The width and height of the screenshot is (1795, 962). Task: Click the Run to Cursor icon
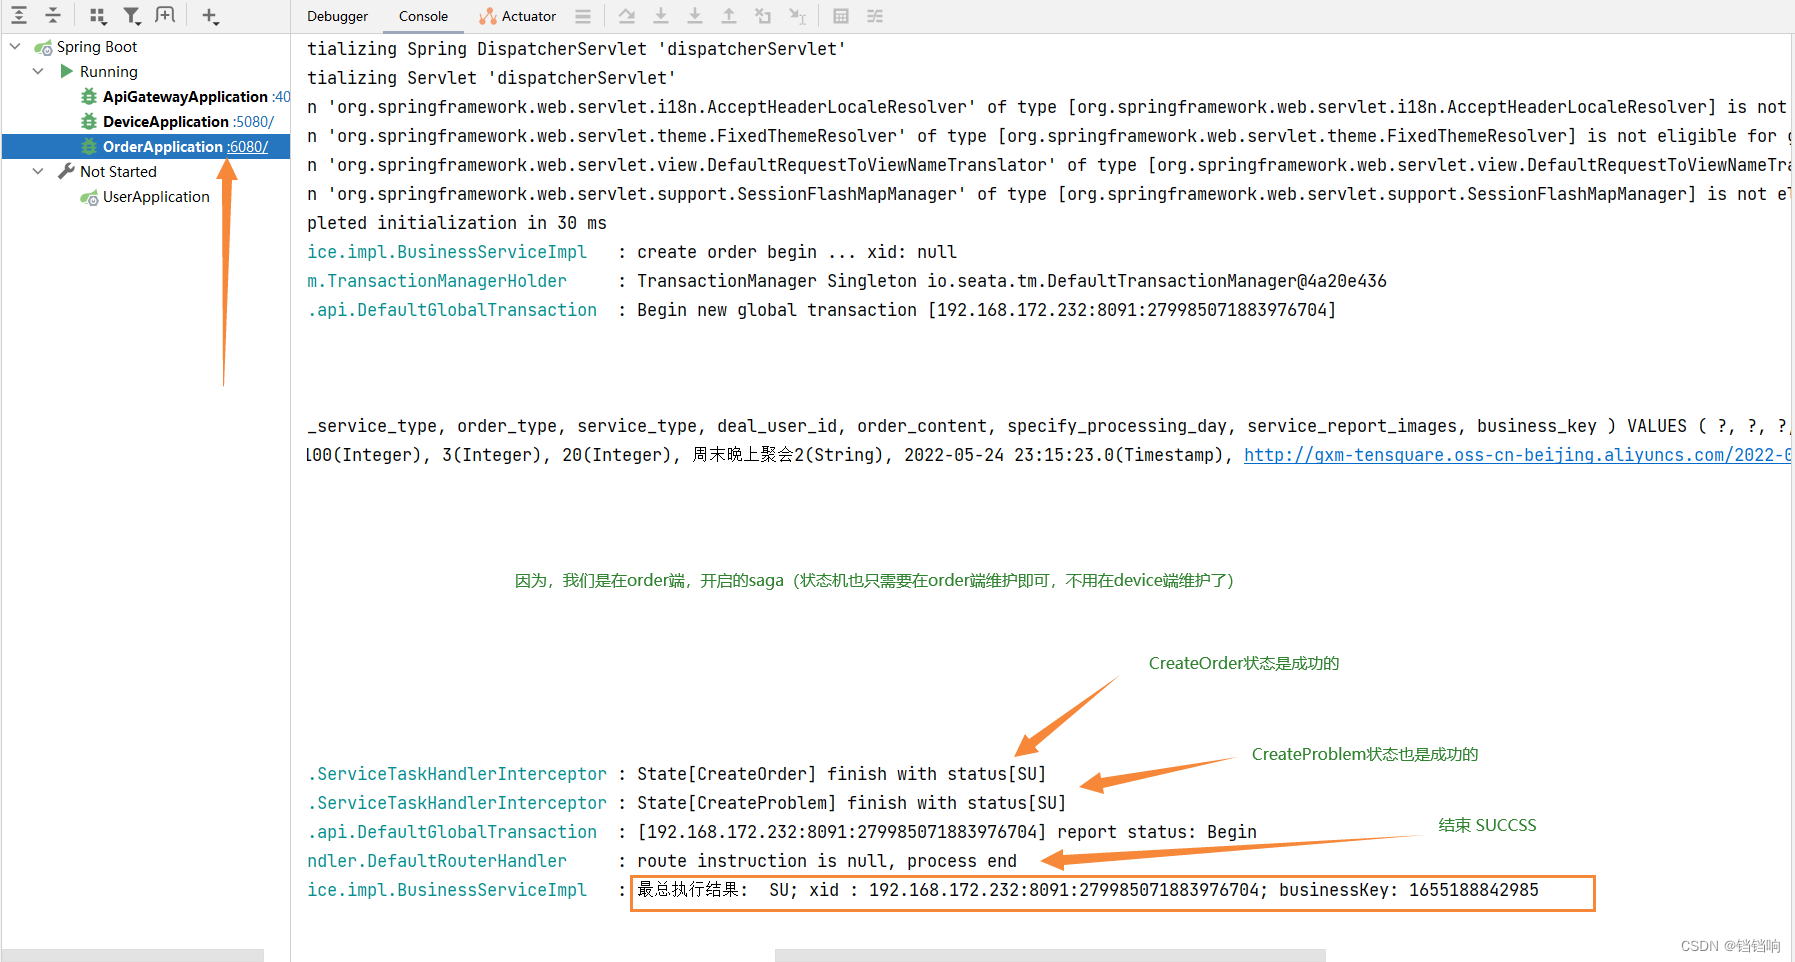click(x=797, y=16)
